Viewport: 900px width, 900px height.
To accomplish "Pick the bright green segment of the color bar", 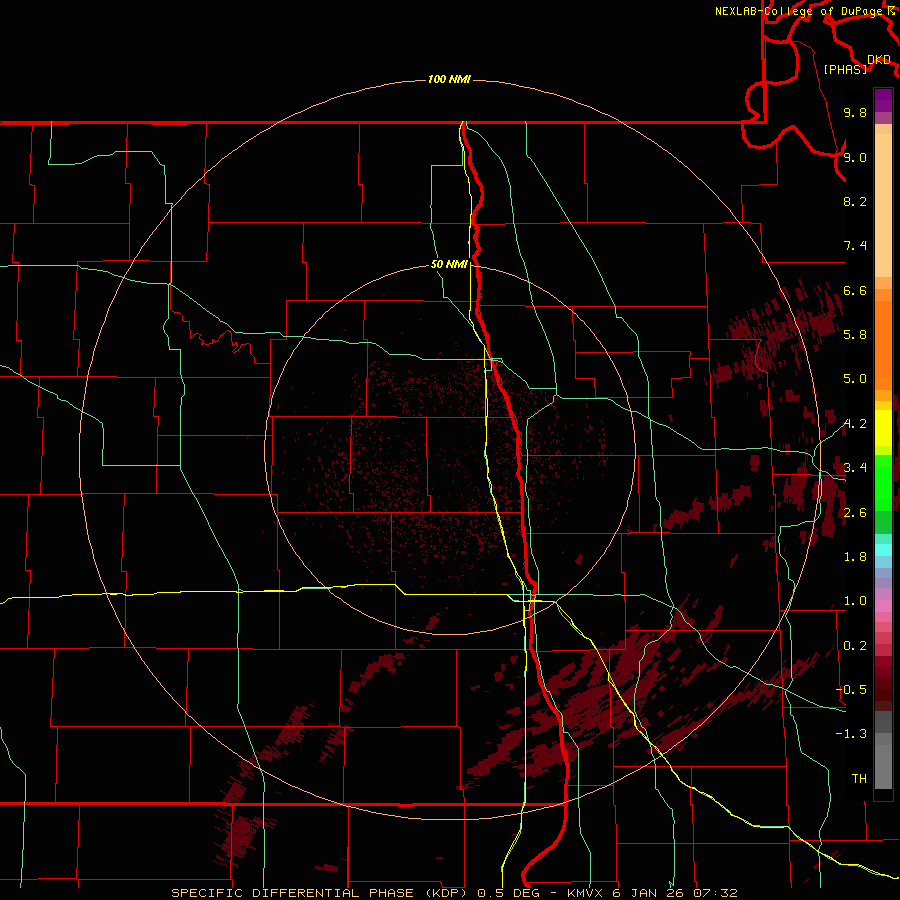I will (x=883, y=482).
